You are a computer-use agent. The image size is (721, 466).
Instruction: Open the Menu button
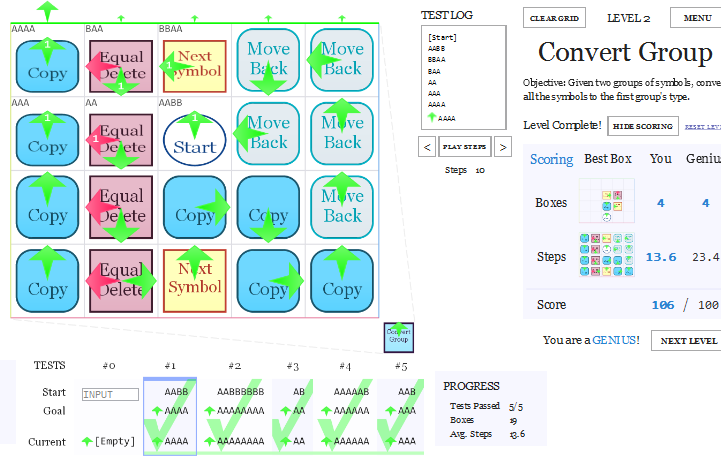click(x=696, y=18)
